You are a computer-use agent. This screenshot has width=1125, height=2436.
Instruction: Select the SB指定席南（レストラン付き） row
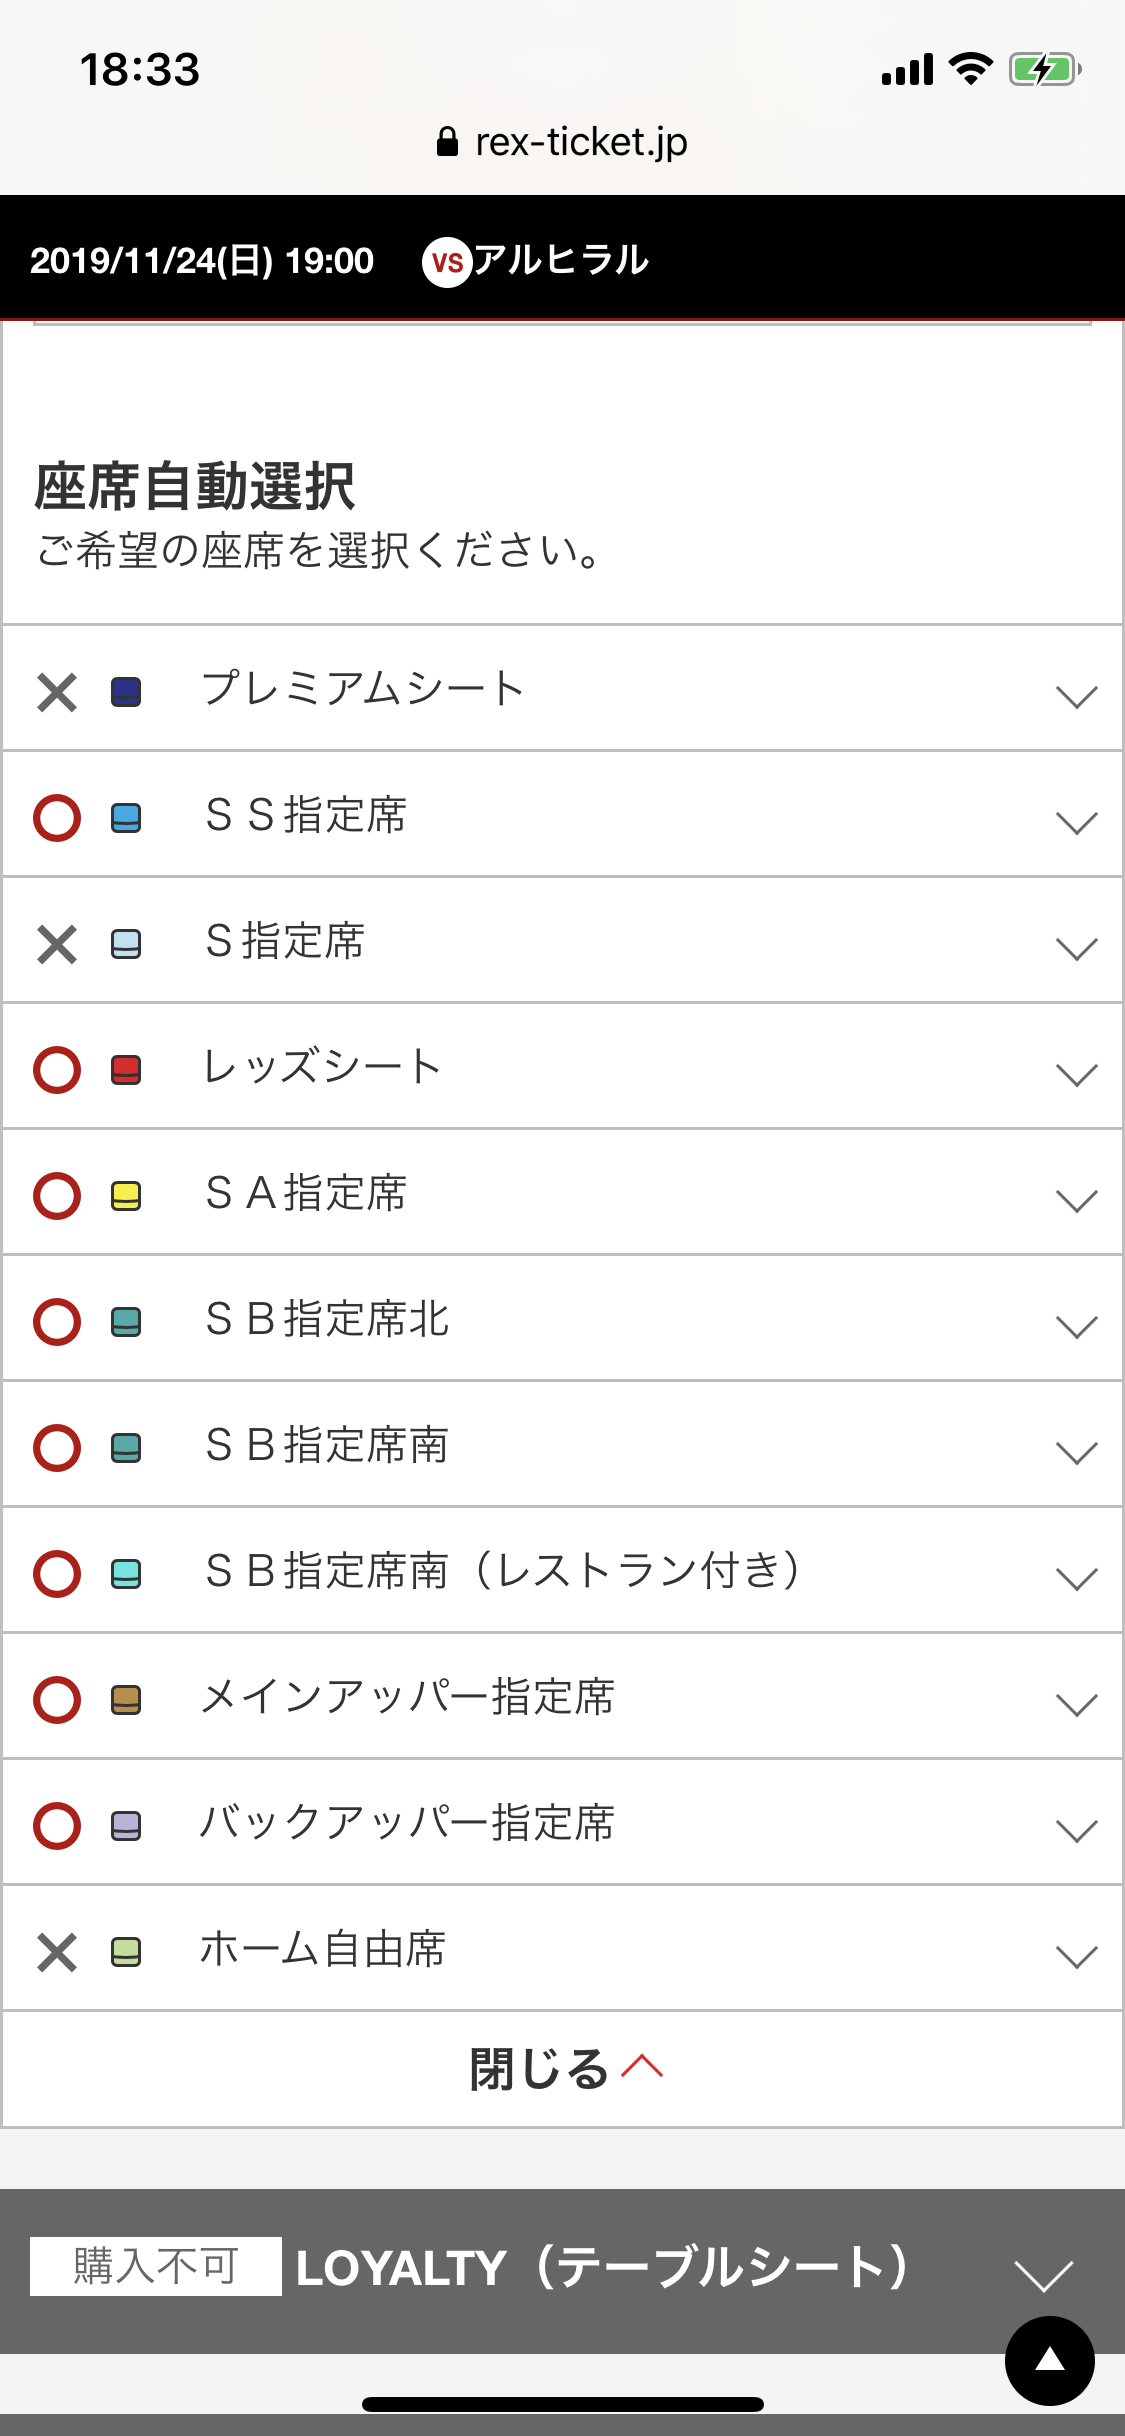(x=502, y=1571)
